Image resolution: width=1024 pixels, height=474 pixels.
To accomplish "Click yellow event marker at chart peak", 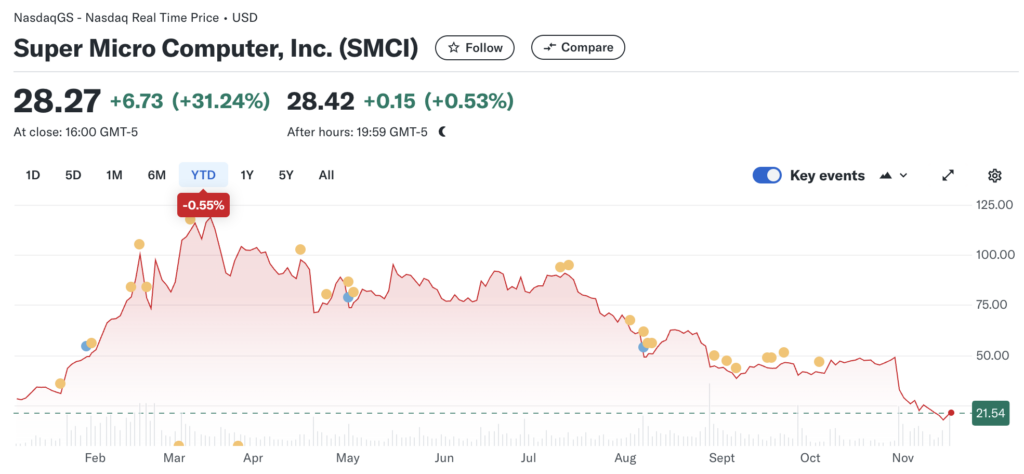I will (x=190, y=219).
